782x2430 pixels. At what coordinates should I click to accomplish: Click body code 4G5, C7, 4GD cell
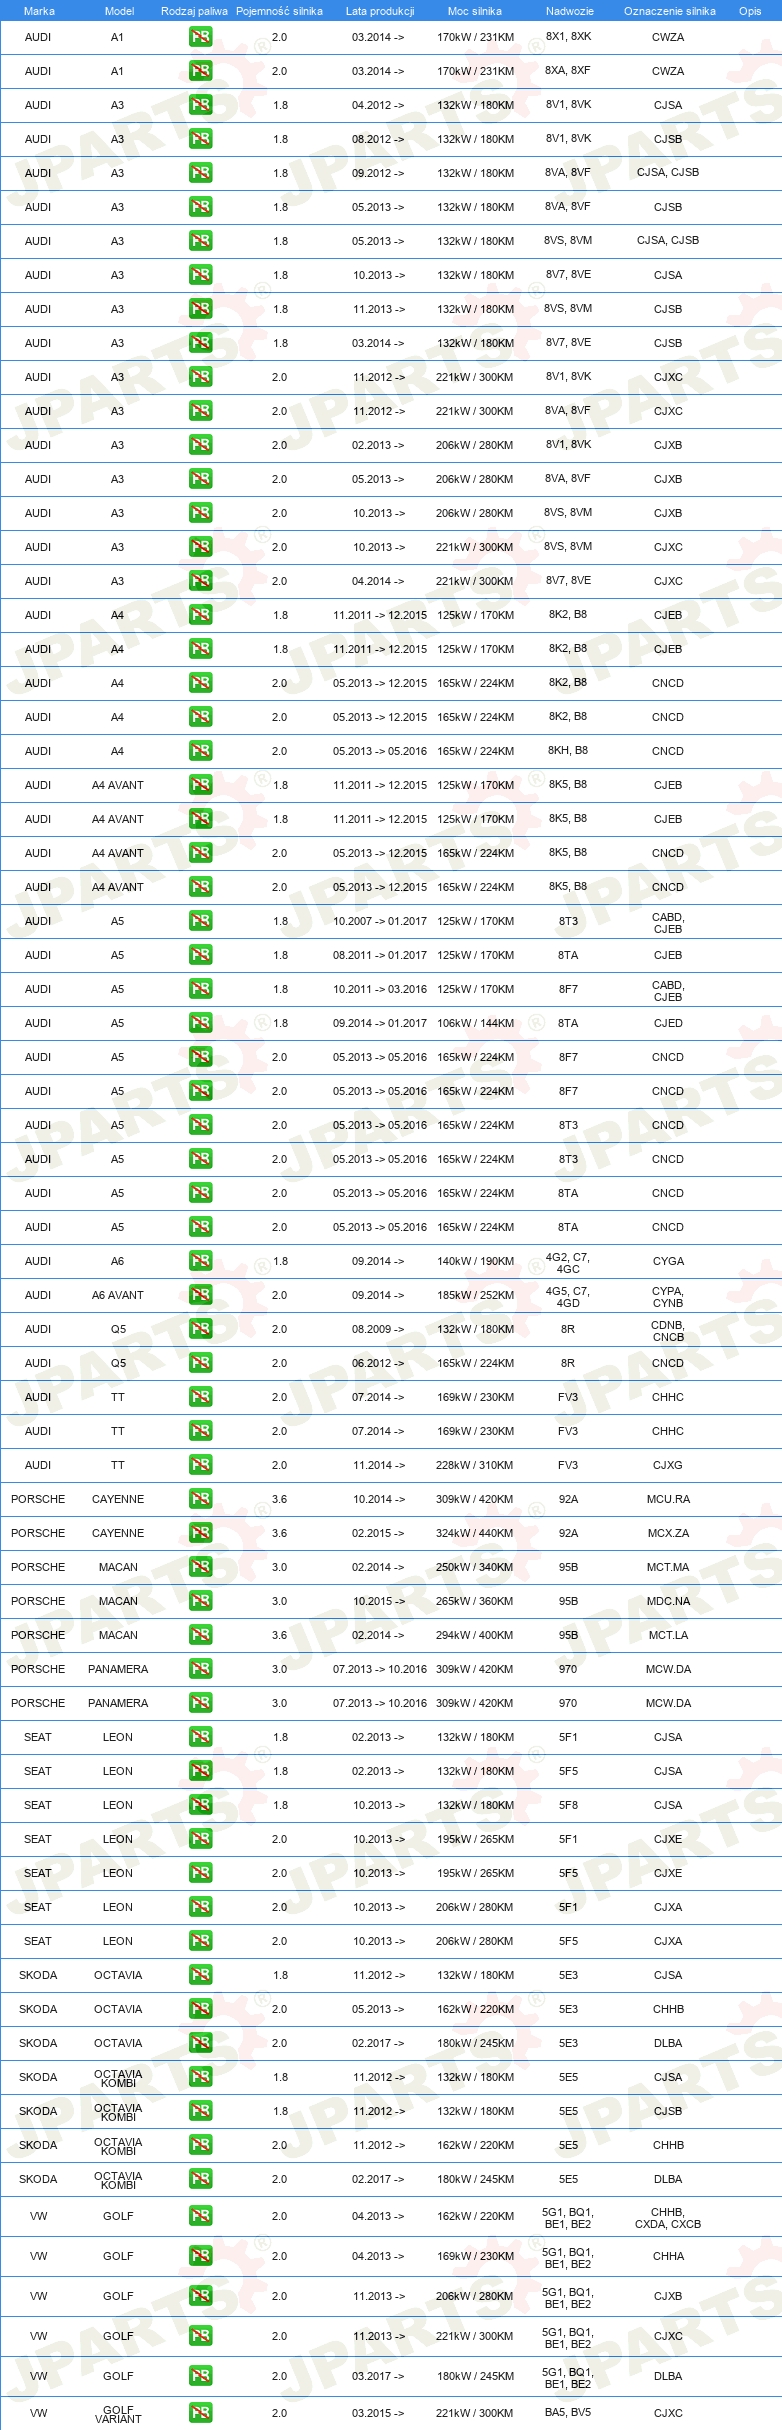(x=568, y=1297)
